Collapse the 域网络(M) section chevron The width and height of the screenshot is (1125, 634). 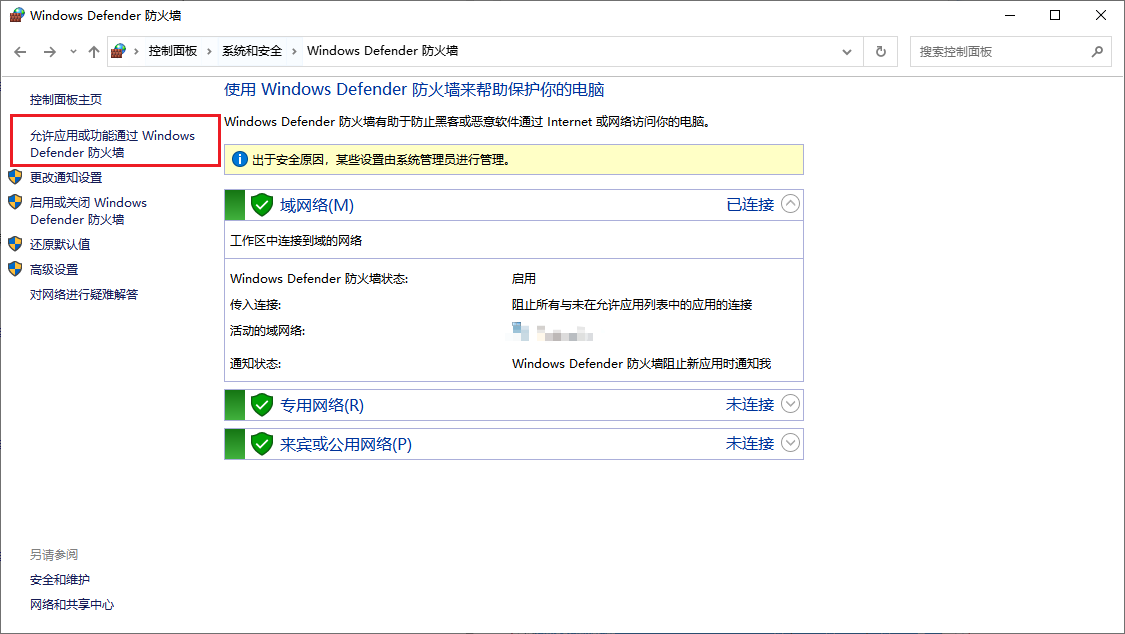click(790, 204)
